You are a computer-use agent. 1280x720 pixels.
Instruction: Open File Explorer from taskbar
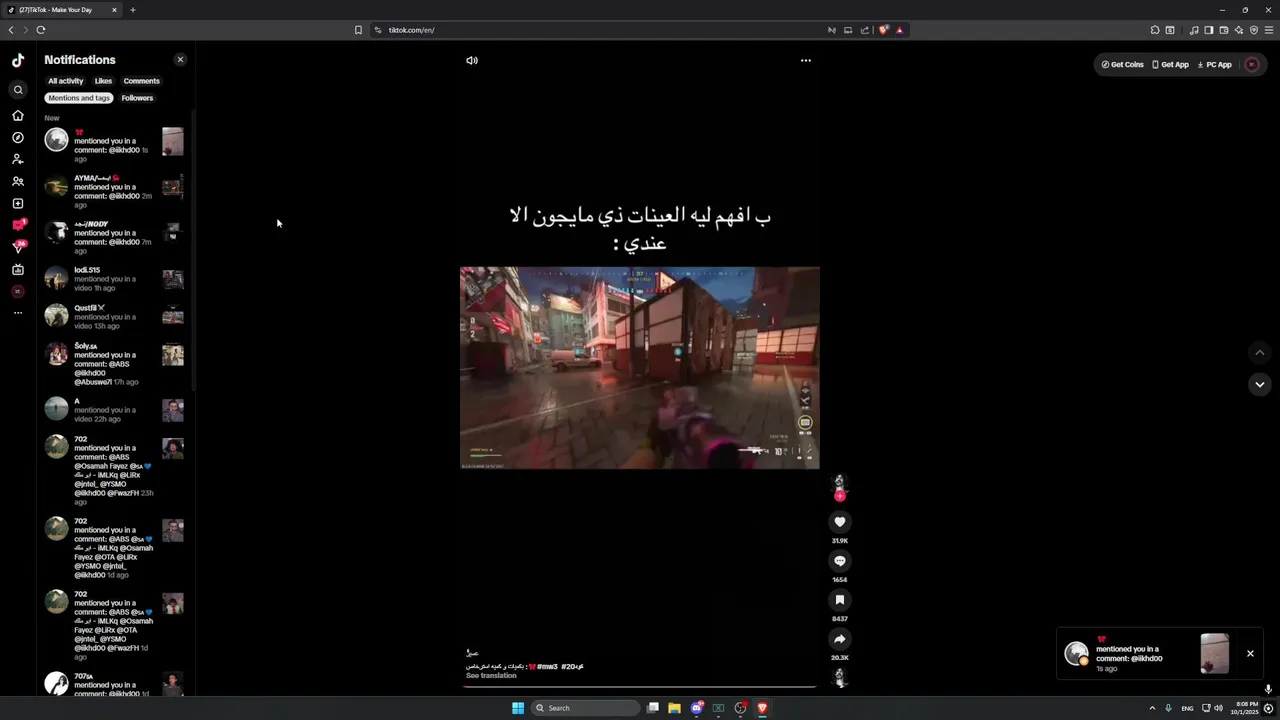[x=675, y=708]
